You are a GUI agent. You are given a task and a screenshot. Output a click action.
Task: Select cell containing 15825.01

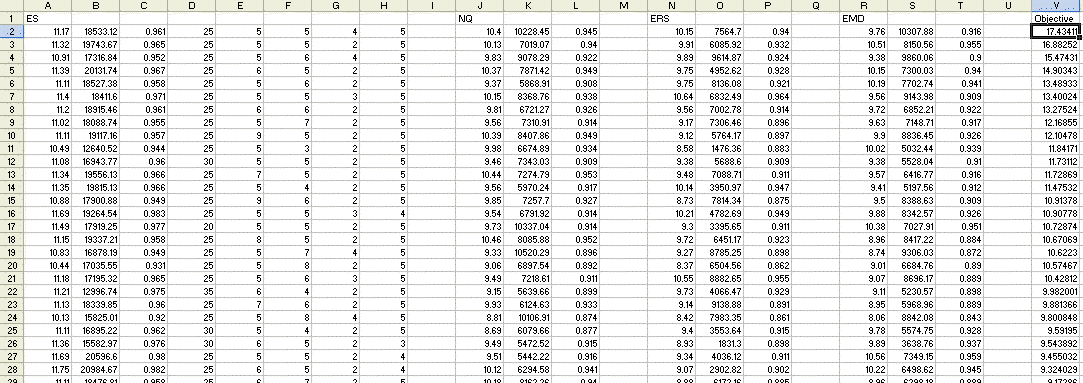coord(95,317)
